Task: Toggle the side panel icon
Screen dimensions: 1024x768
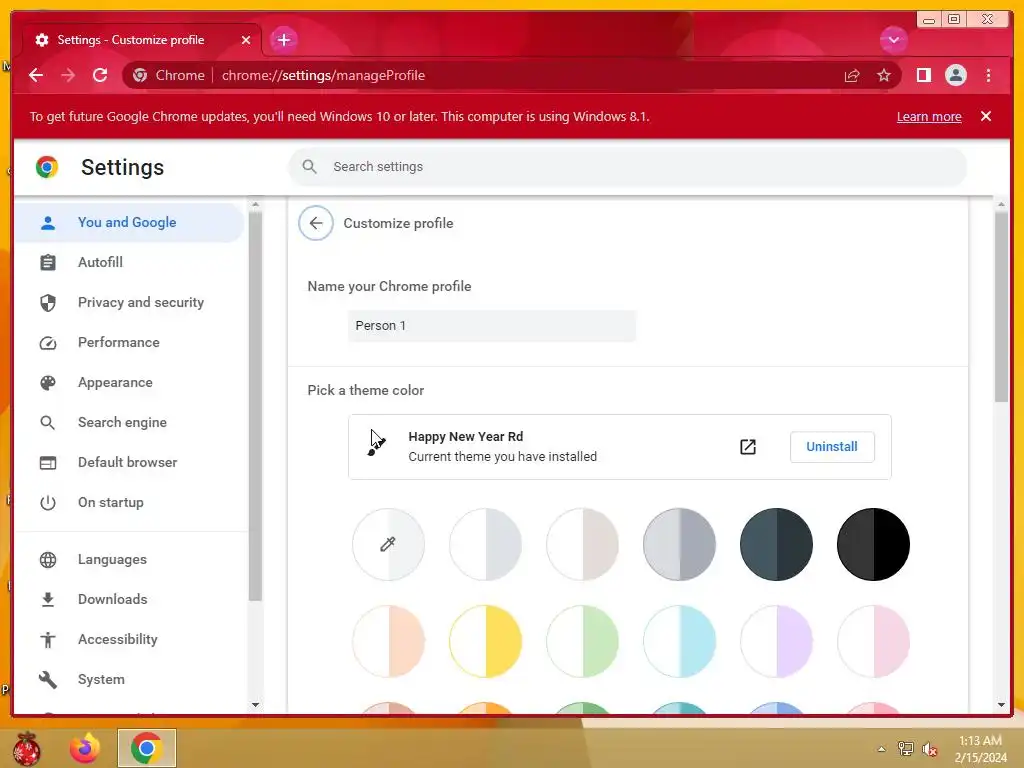Action: point(923,75)
